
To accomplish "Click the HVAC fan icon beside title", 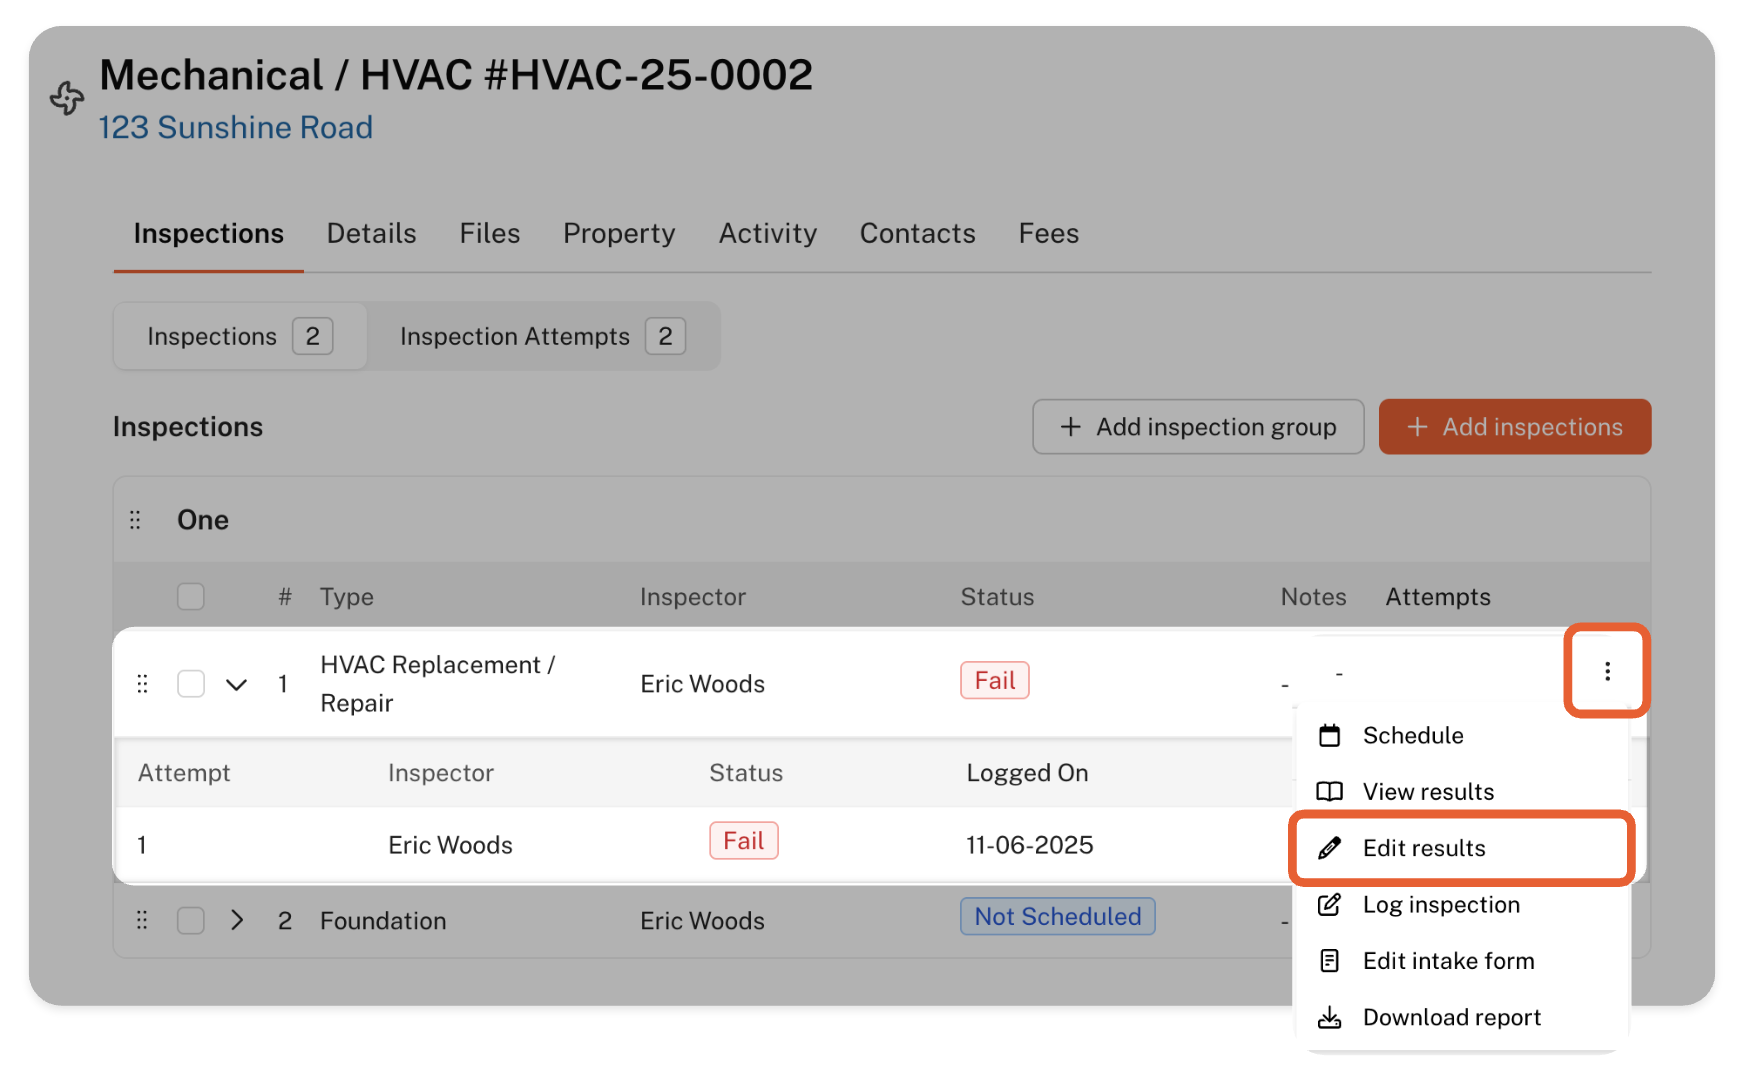I will [x=67, y=98].
